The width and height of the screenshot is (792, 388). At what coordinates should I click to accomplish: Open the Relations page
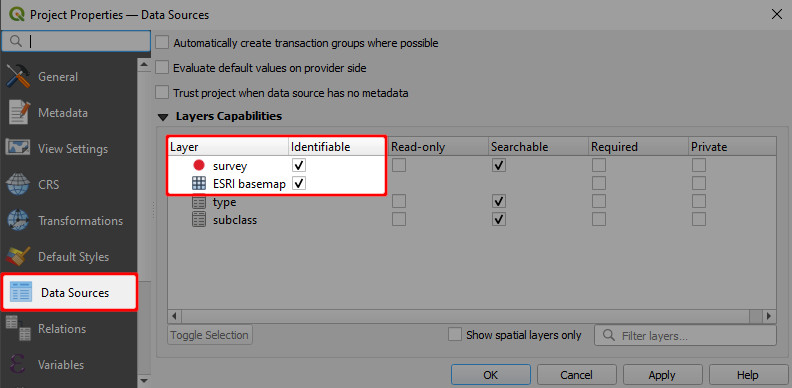tap(68, 328)
